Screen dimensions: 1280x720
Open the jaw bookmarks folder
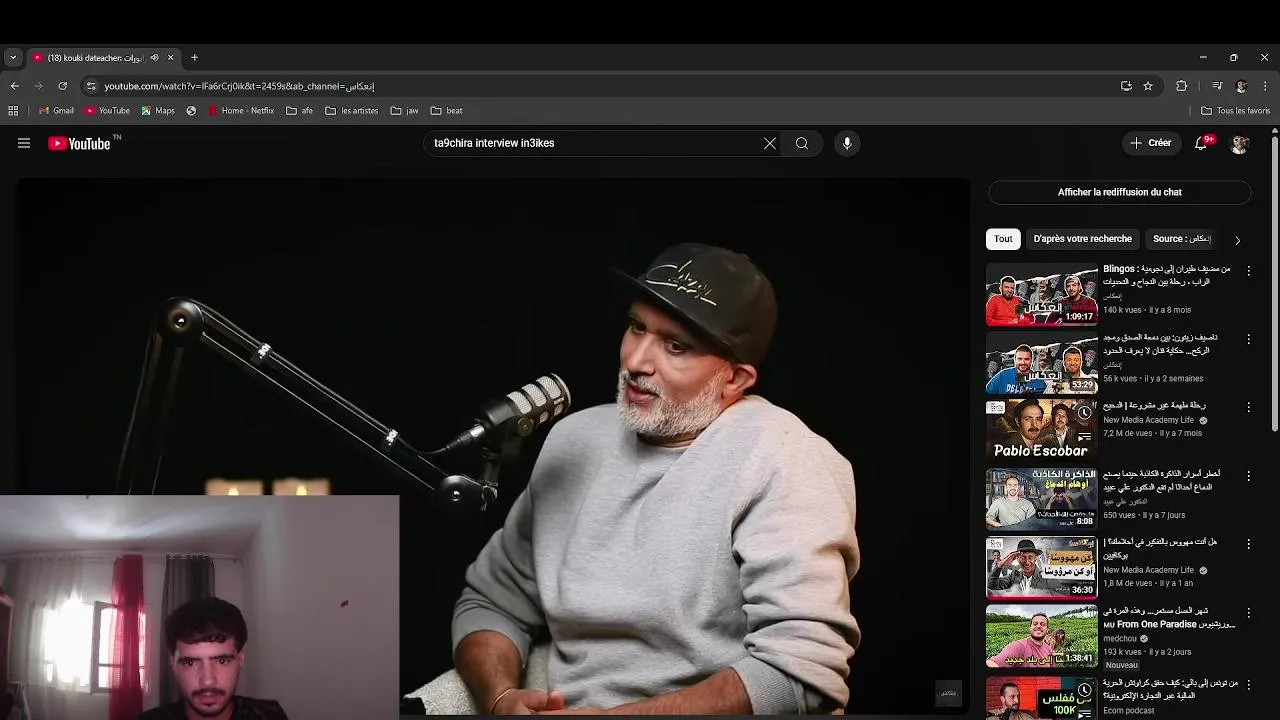[x=405, y=111]
